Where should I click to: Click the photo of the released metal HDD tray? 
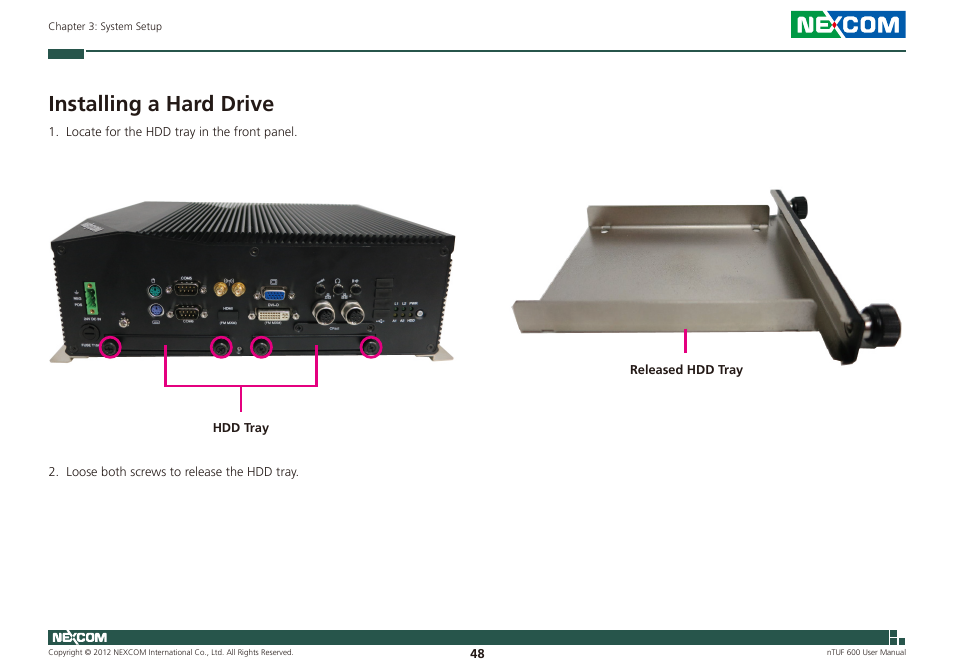click(707, 277)
